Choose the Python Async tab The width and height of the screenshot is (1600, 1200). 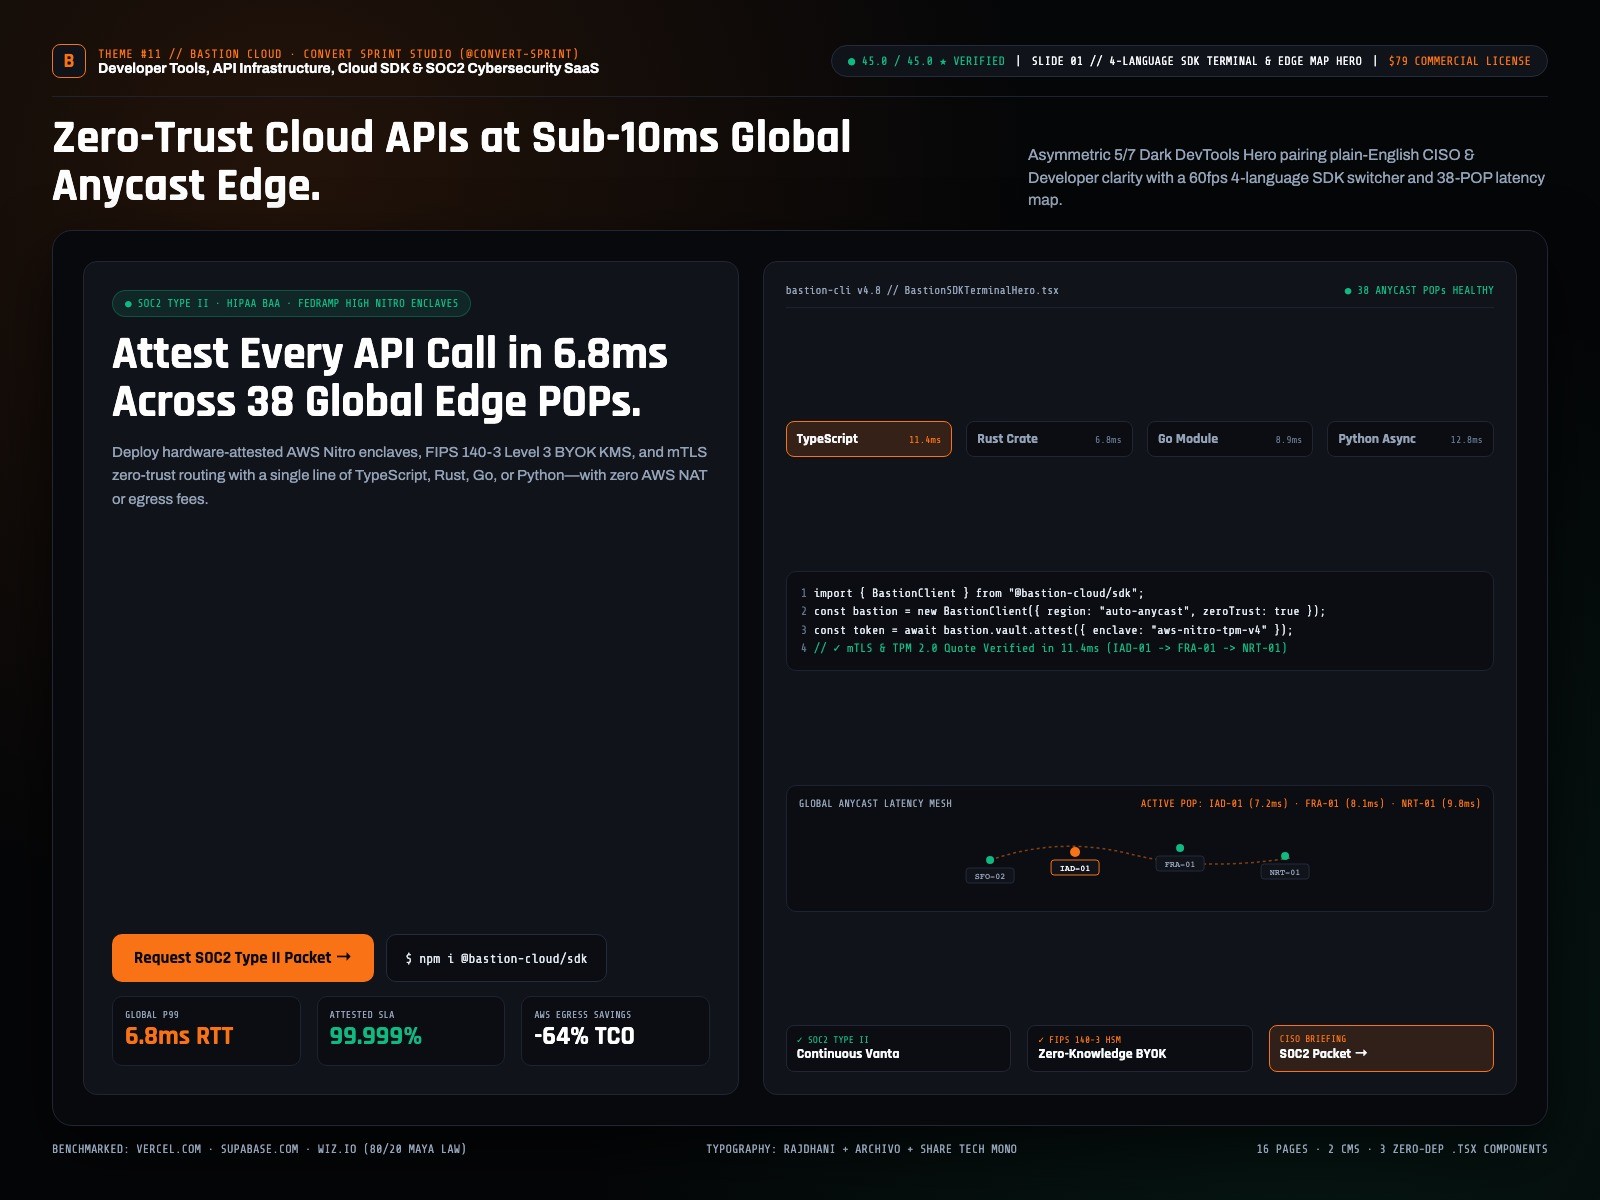click(x=1410, y=439)
